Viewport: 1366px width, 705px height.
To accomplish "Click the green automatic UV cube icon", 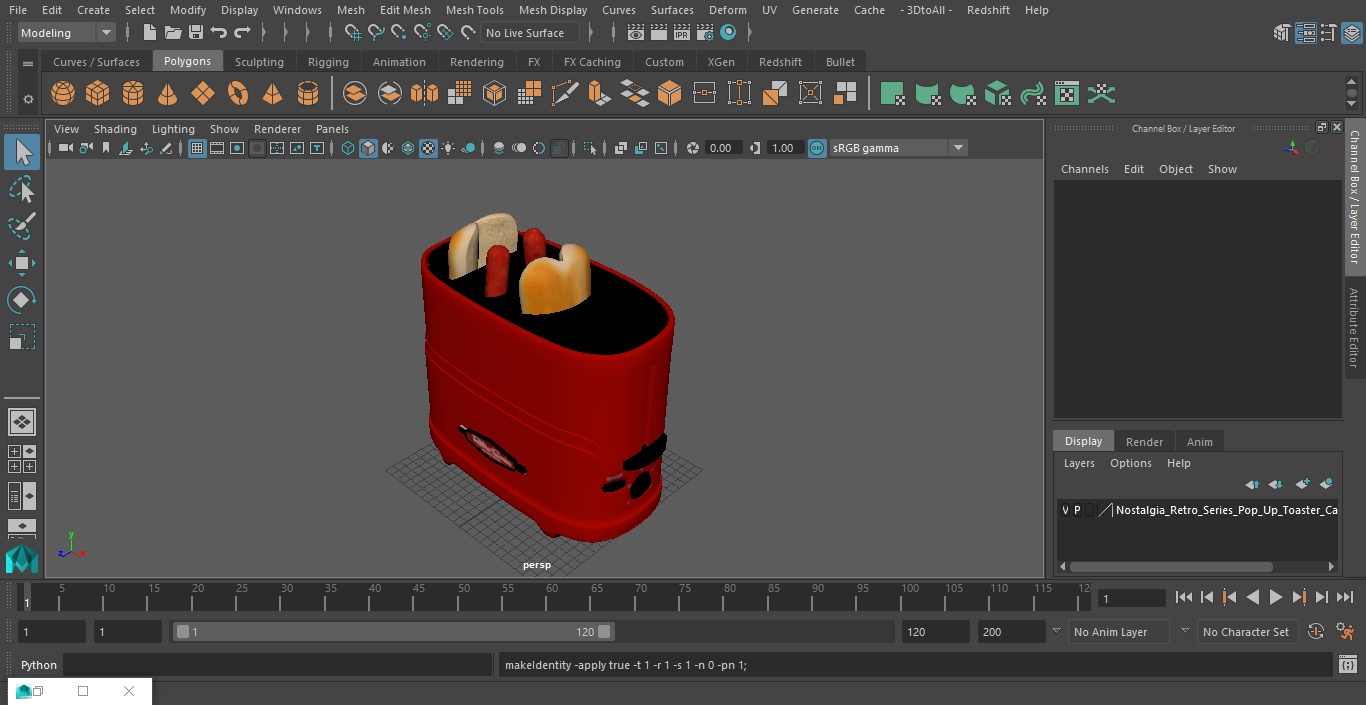I will tap(997, 94).
